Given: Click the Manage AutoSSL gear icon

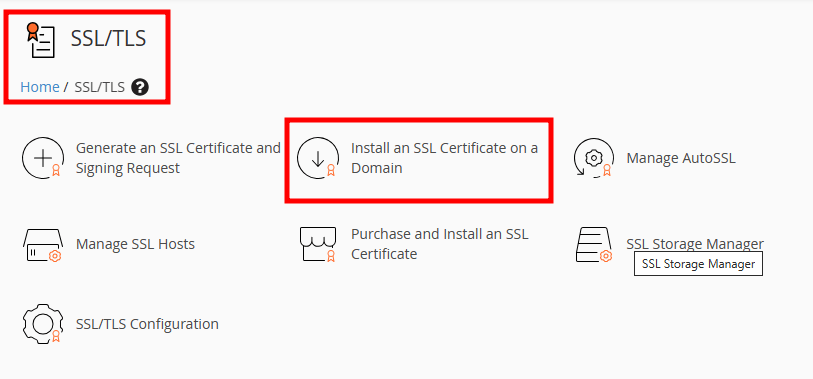Looking at the screenshot, I should [x=593, y=158].
